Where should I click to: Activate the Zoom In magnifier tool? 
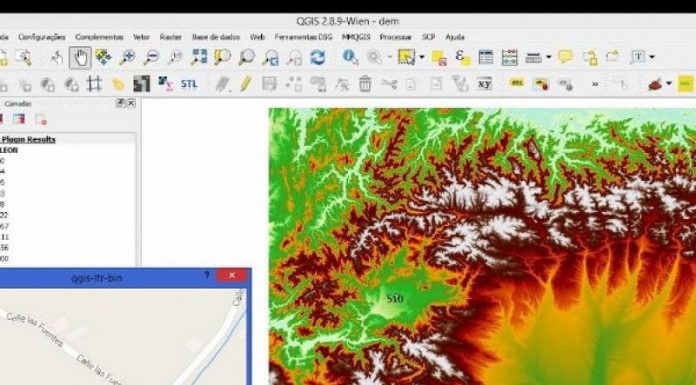(127, 57)
